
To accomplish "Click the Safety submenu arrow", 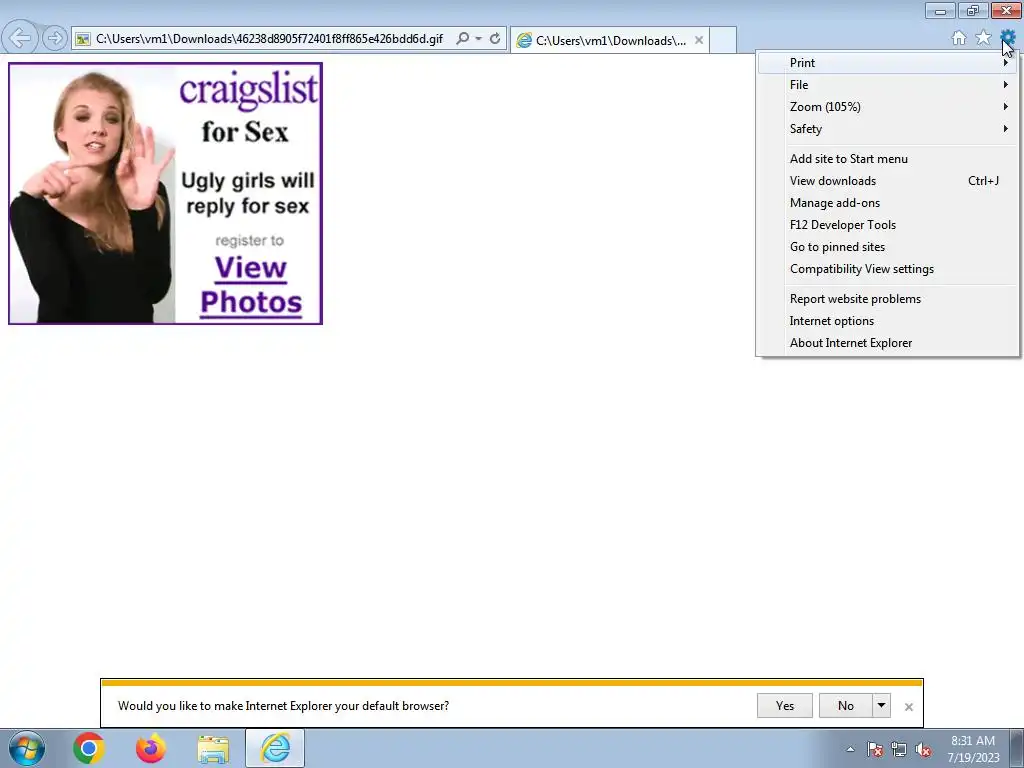I will 1006,129.
